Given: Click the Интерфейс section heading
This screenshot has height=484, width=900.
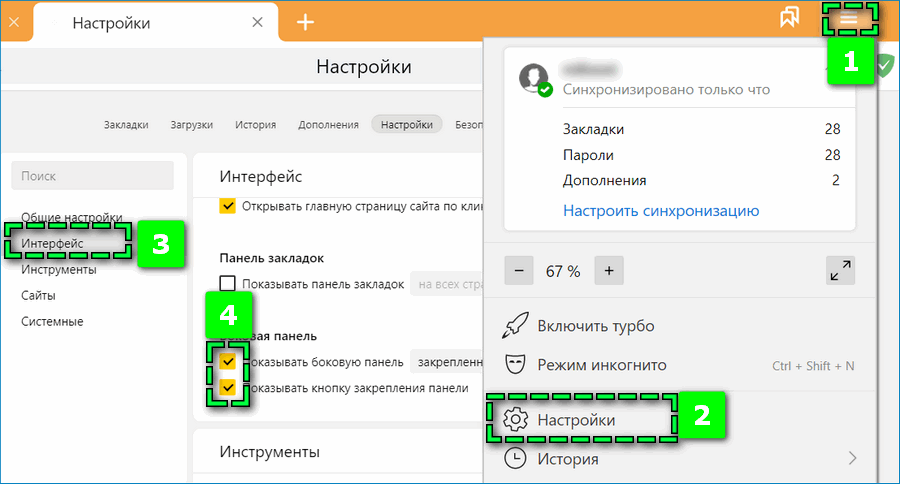Looking at the screenshot, I should (261, 176).
